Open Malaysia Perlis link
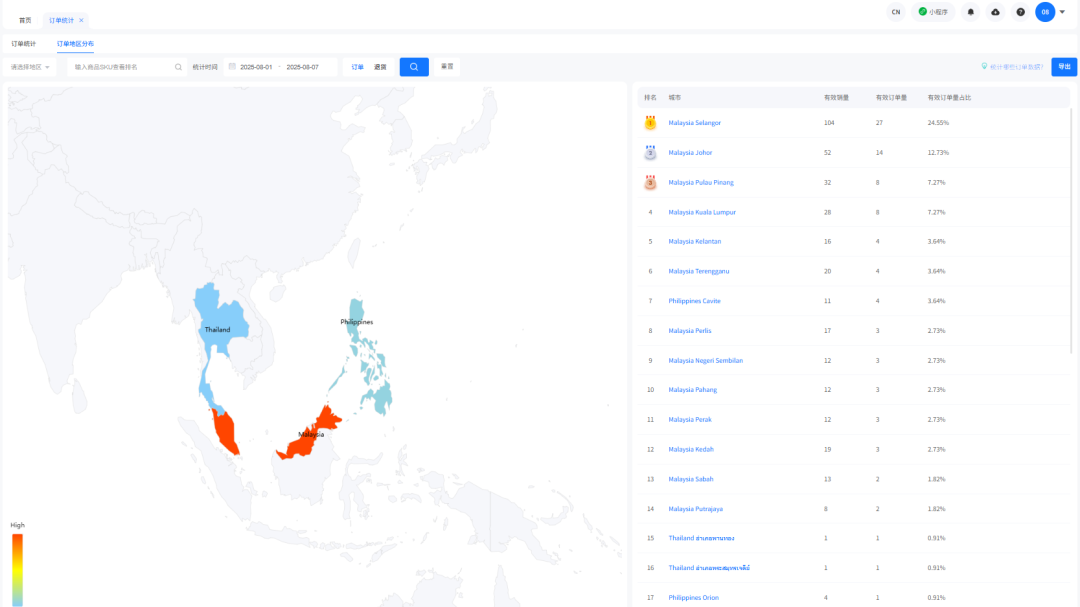 point(689,331)
